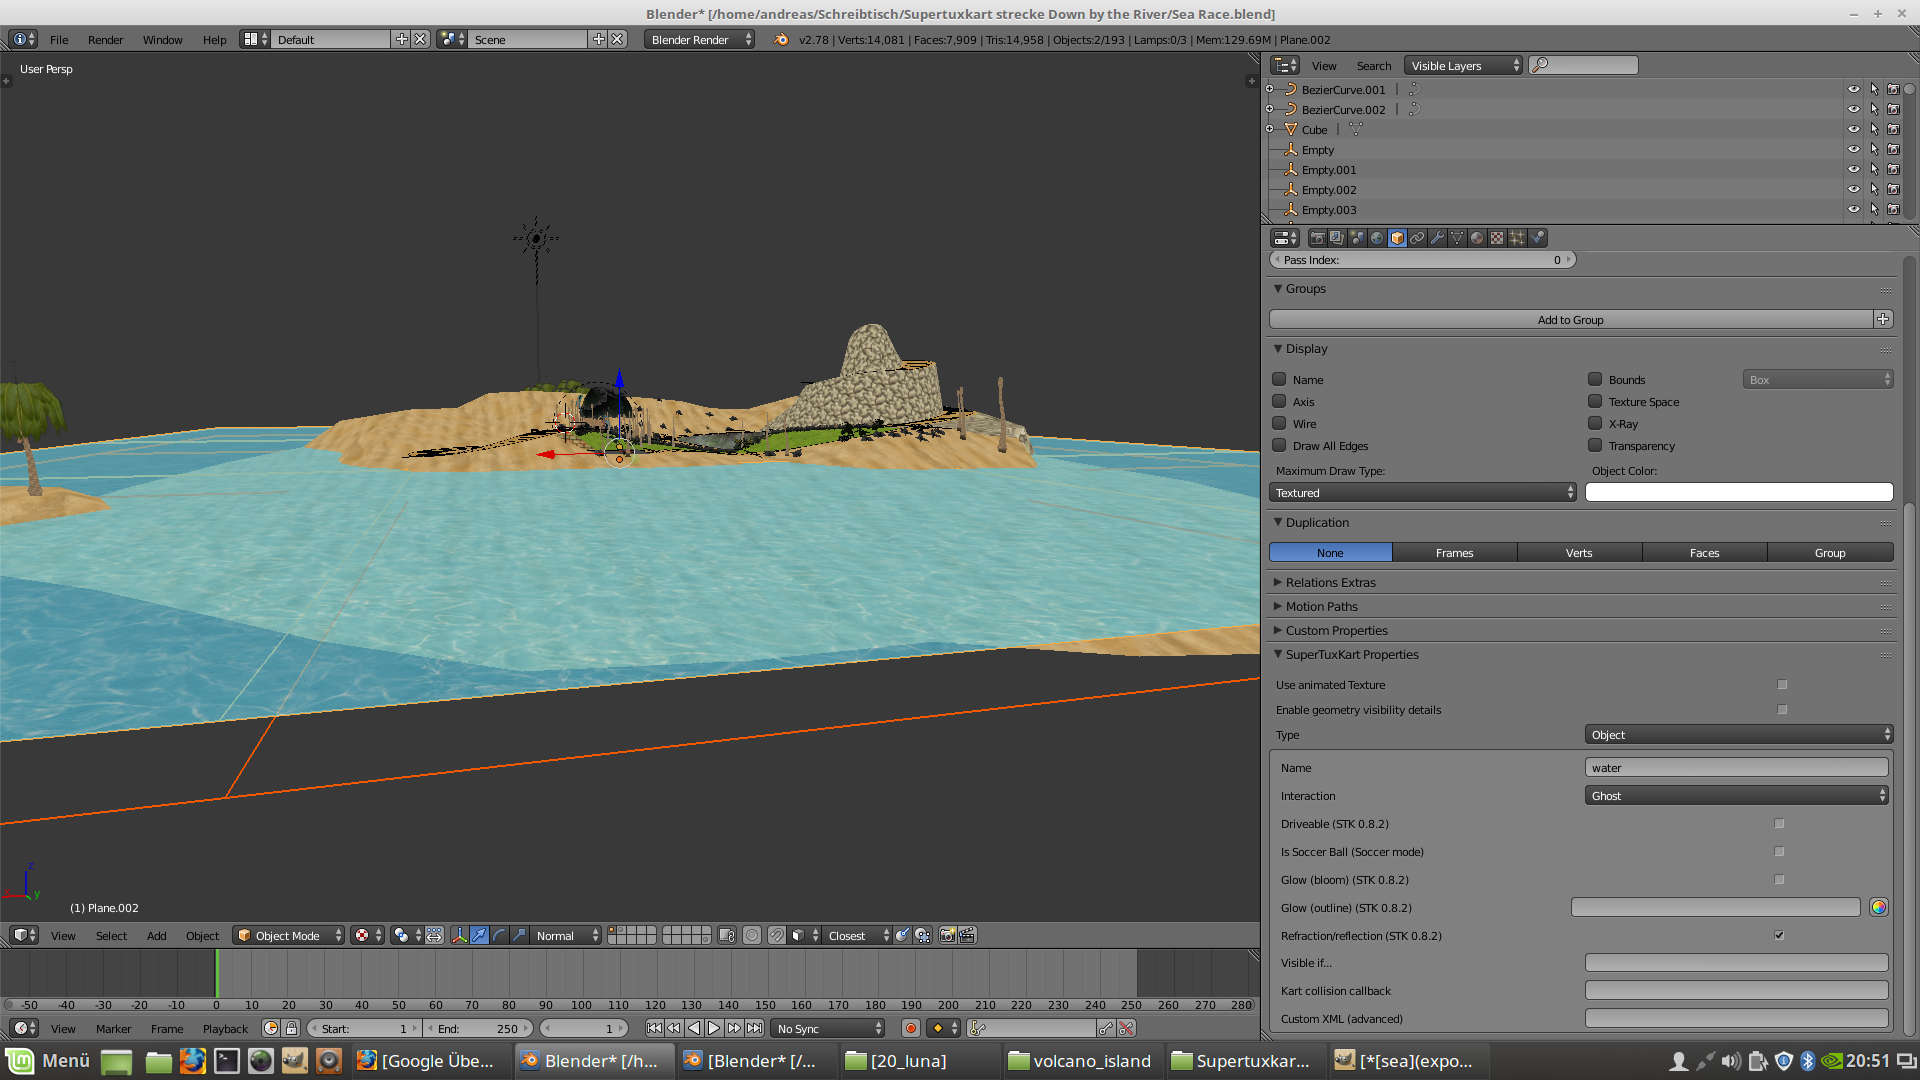Hide the Cube object in outliner

pyautogui.click(x=1853, y=129)
